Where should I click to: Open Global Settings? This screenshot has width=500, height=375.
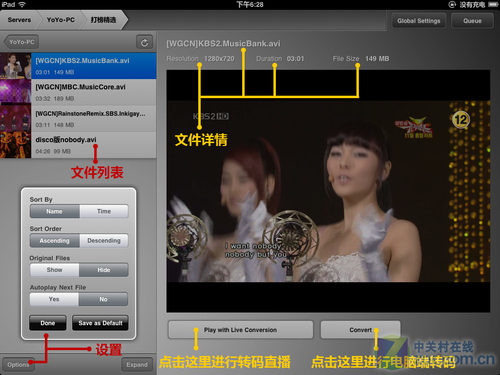[x=419, y=21]
